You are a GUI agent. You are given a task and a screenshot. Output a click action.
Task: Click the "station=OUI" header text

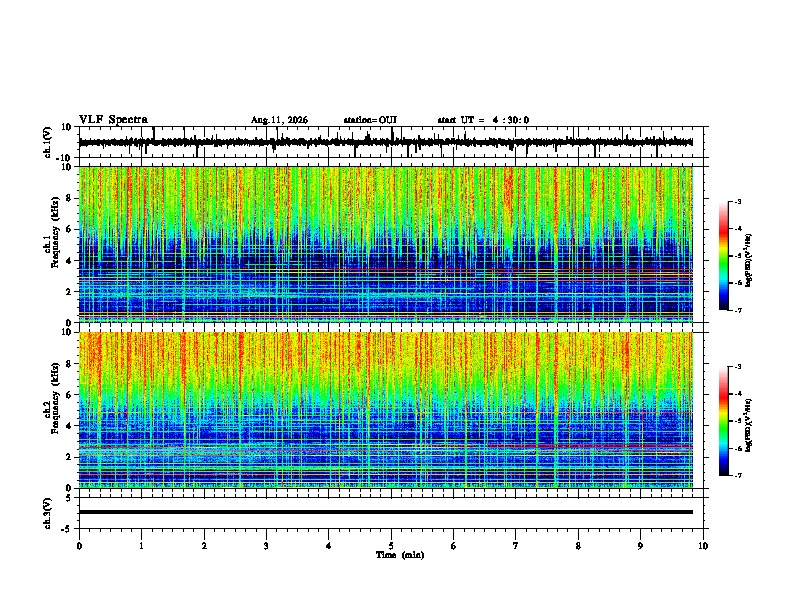[370, 120]
